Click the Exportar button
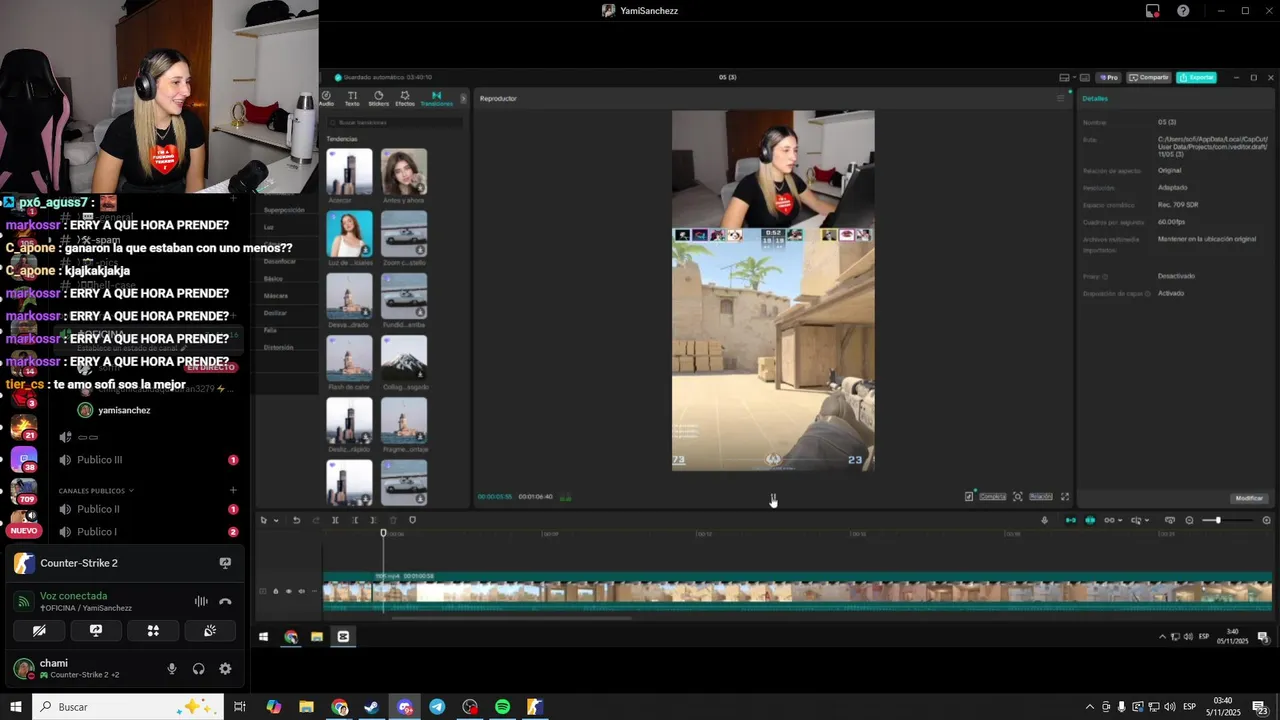 click(x=1197, y=77)
